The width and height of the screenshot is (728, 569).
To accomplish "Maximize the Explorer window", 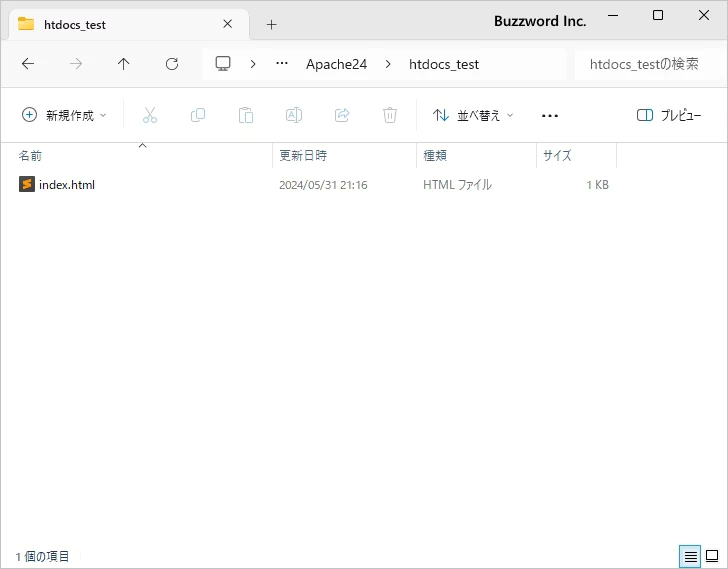I will (658, 15).
